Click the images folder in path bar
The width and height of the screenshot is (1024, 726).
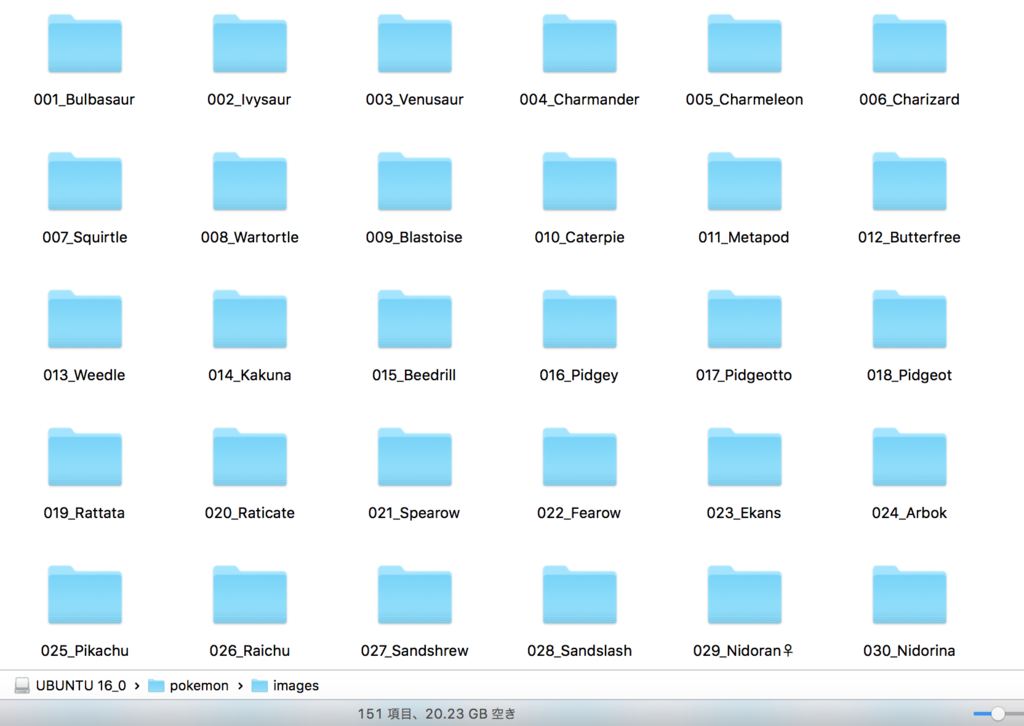tap(285, 686)
